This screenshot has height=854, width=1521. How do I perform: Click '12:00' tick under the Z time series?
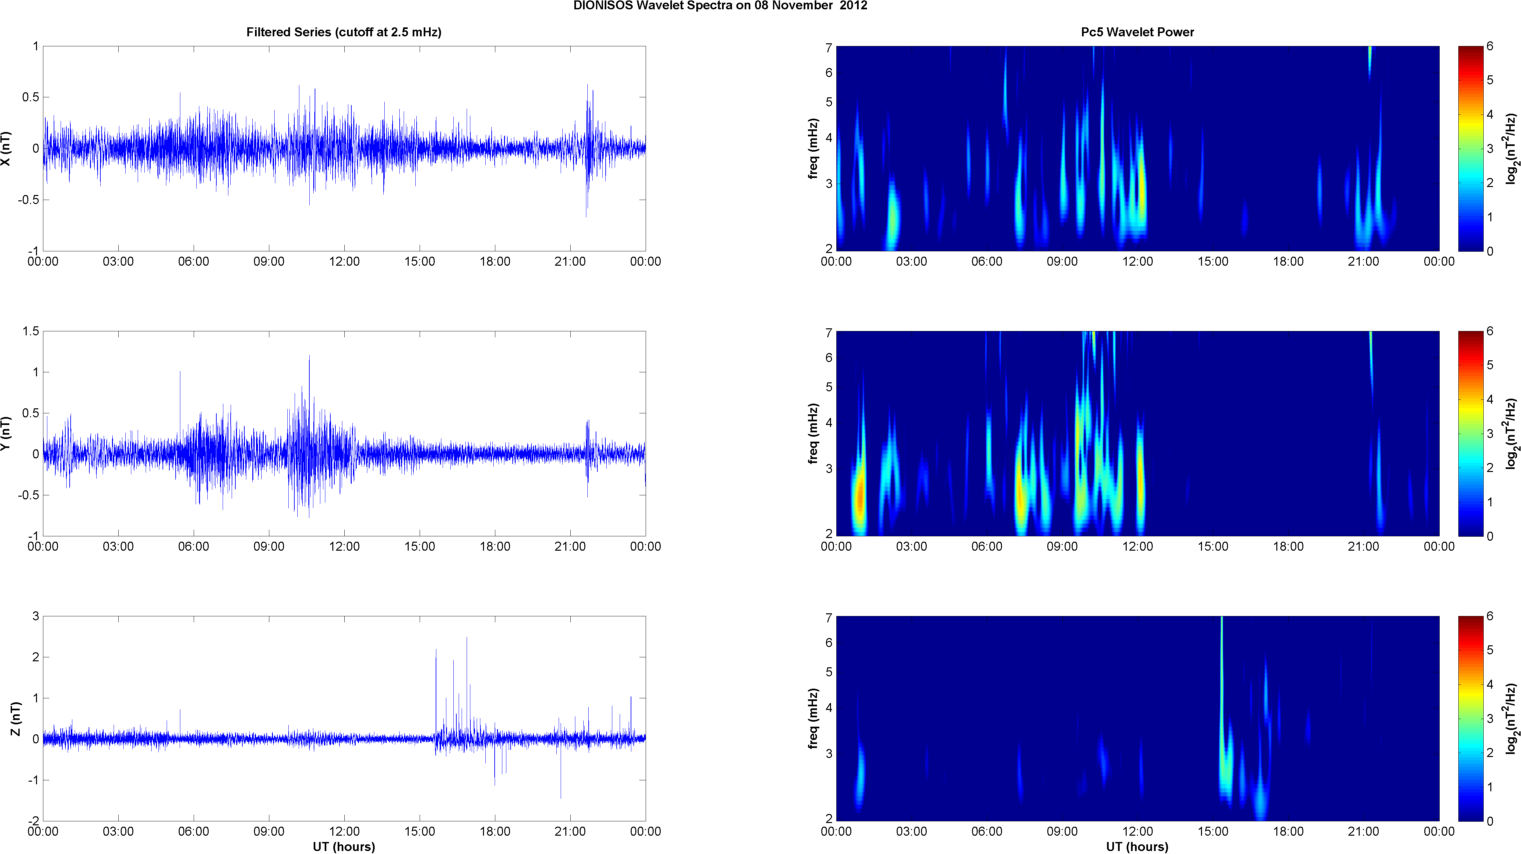coord(344,832)
